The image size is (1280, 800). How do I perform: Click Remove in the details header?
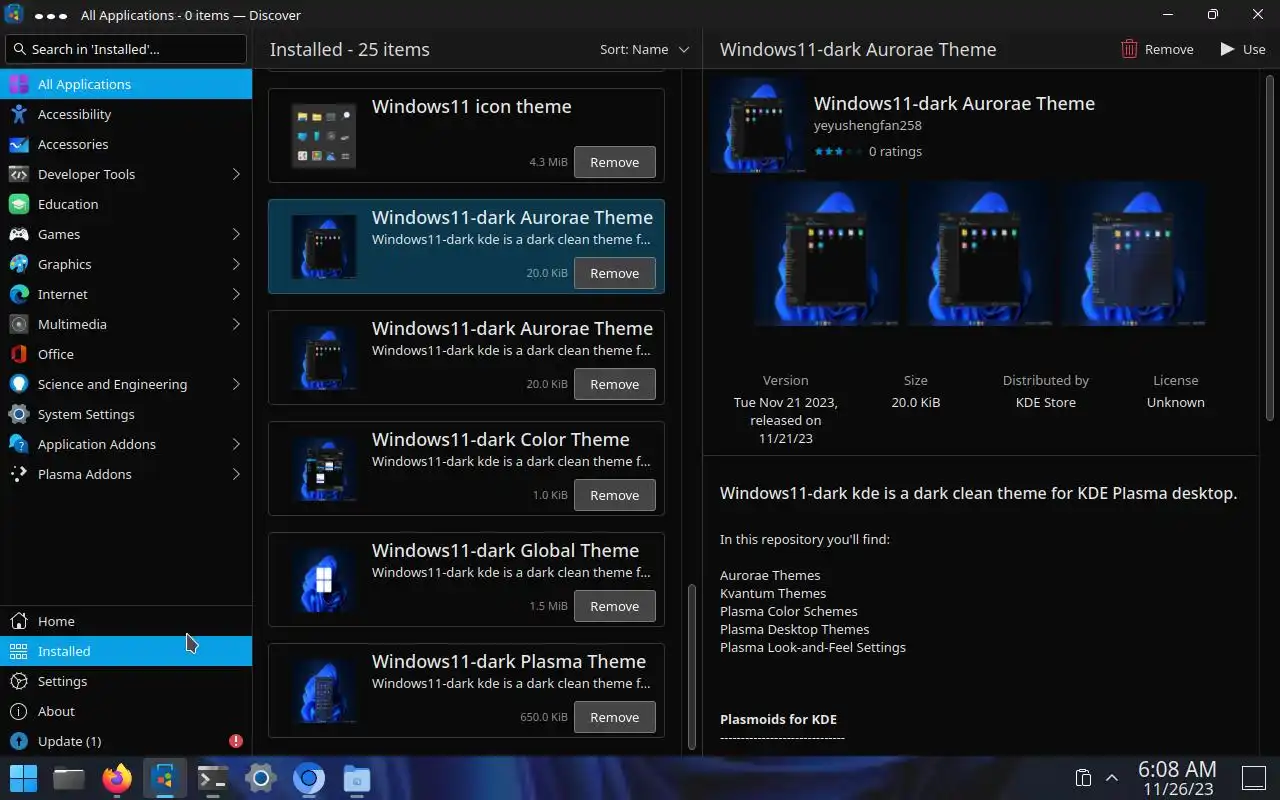click(x=1157, y=49)
